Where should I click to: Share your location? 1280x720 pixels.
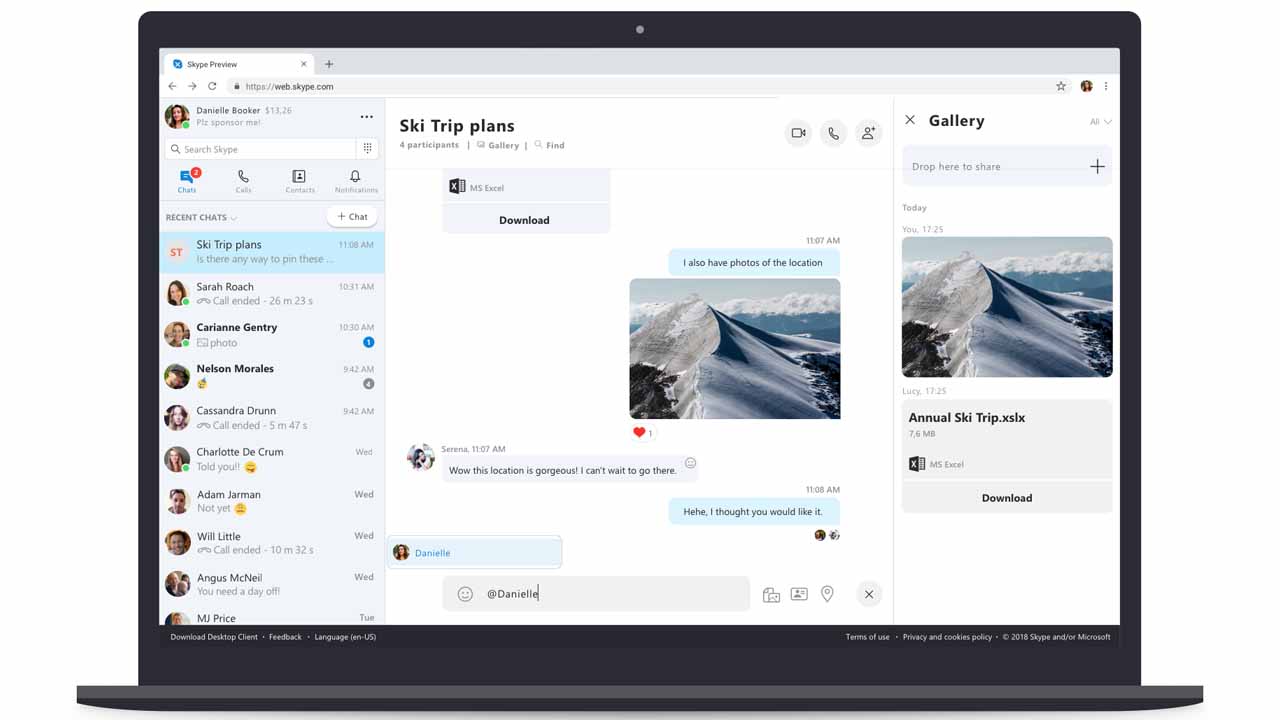pyautogui.click(x=827, y=593)
